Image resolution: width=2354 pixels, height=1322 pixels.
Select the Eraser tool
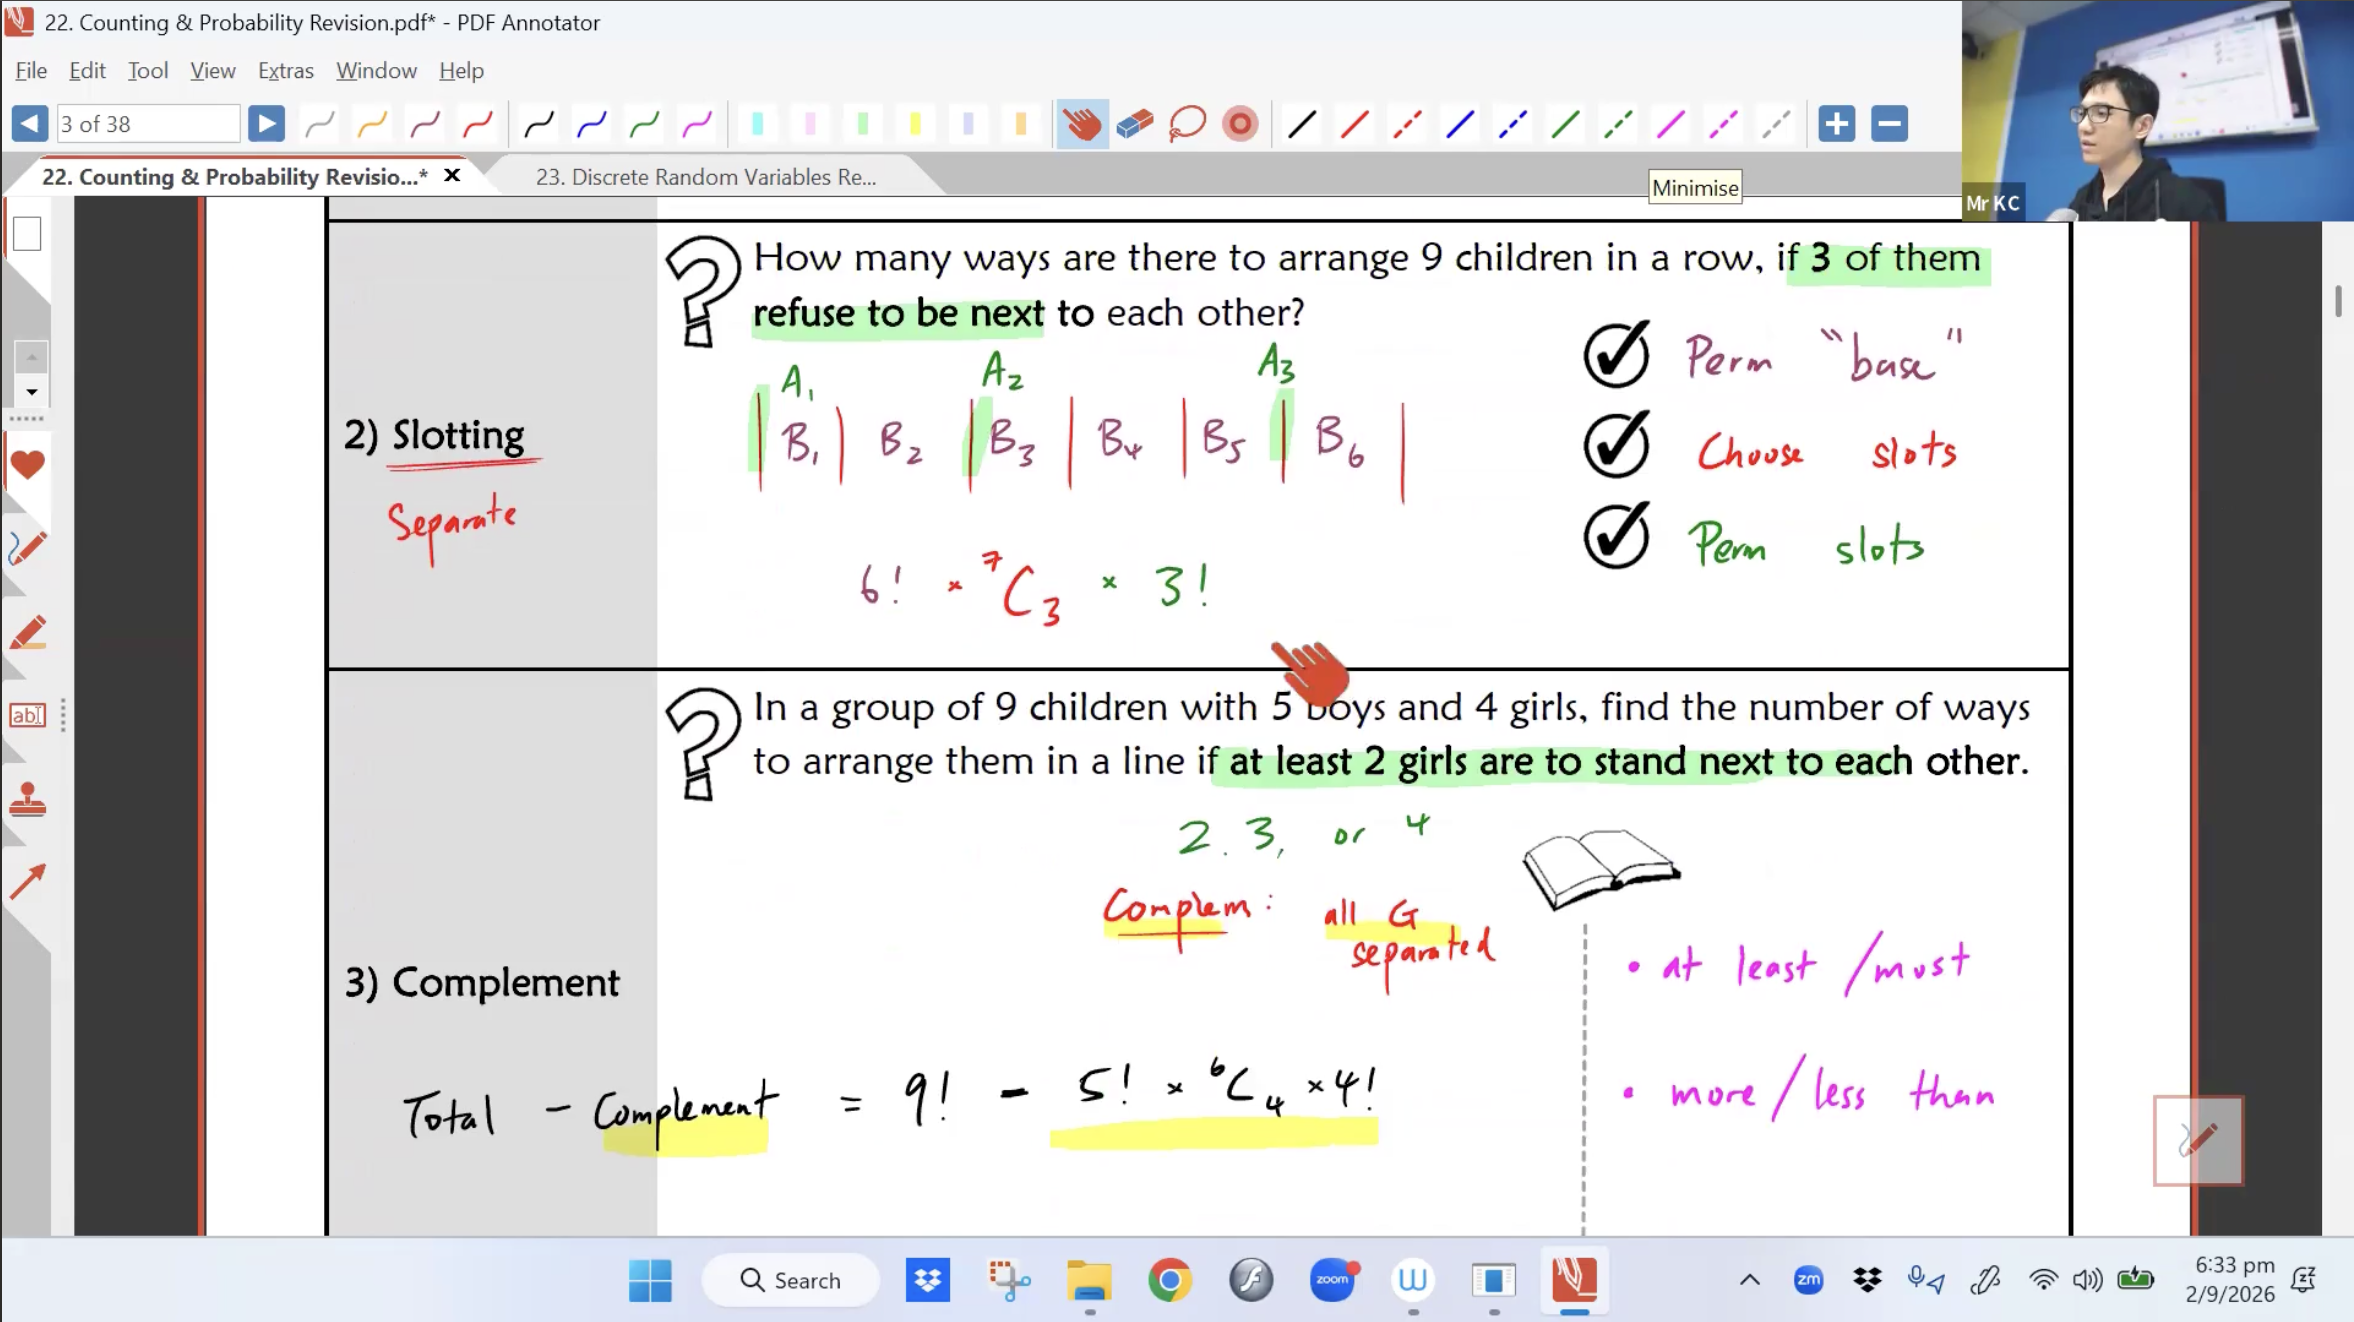coord(1135,124)
